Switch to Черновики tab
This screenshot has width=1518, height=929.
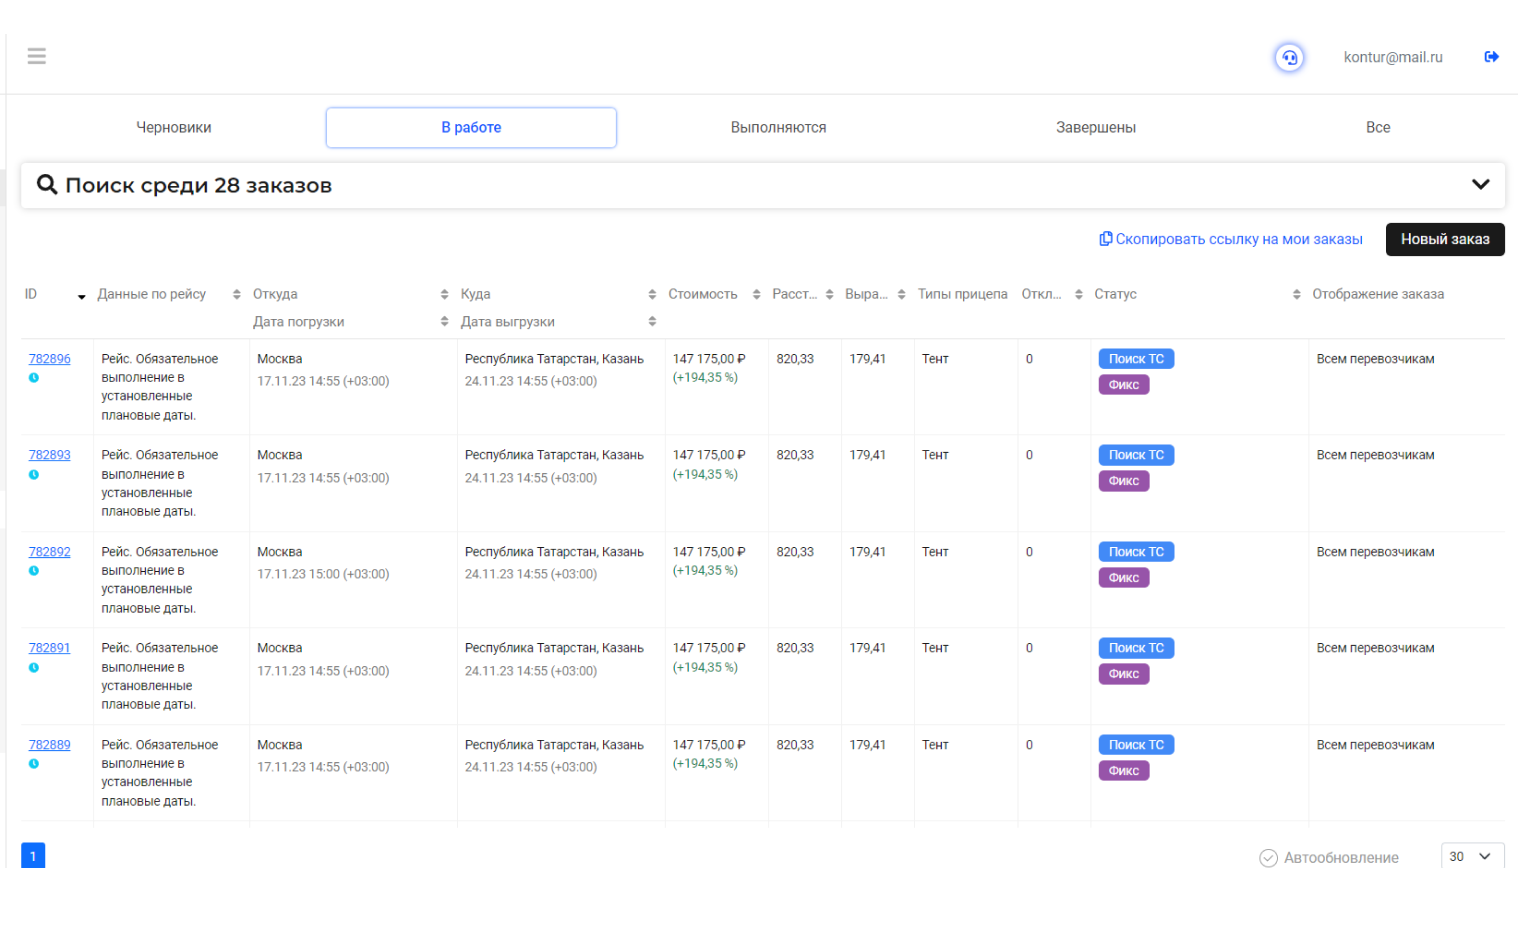pyautogui.click(x=174, y=127)
